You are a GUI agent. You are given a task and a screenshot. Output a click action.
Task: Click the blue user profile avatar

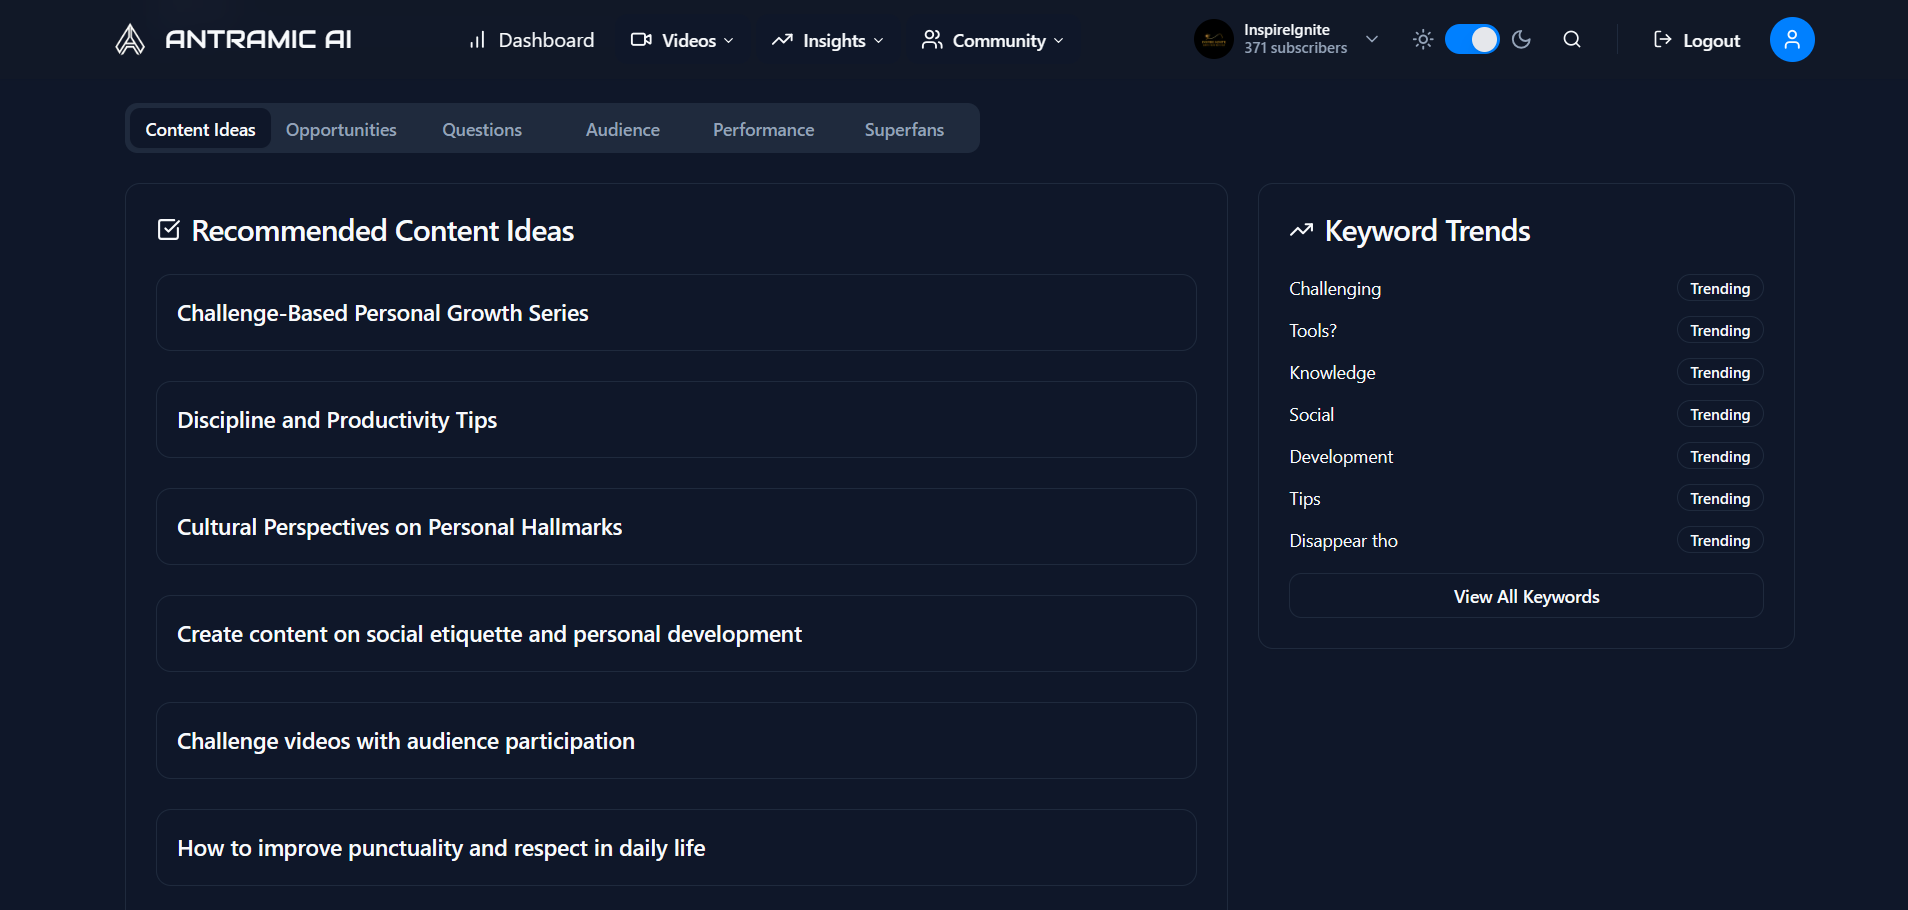coord(1791,40)
